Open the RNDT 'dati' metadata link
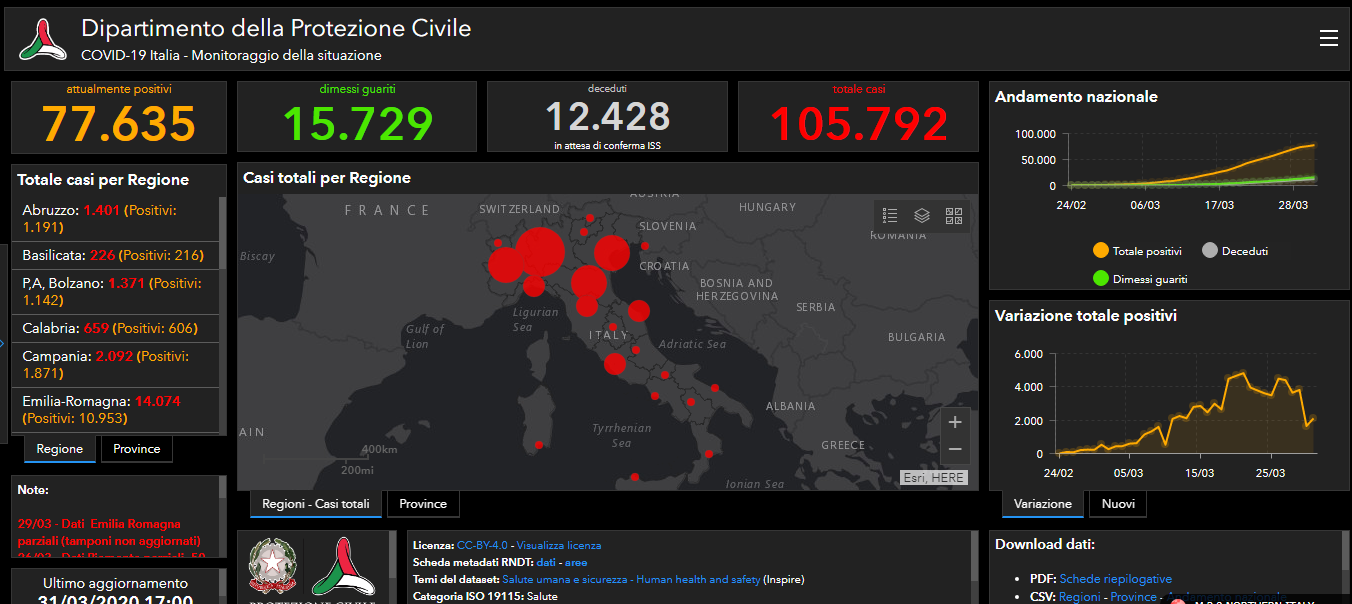1352x604 pixels. (x=546, y=562)
